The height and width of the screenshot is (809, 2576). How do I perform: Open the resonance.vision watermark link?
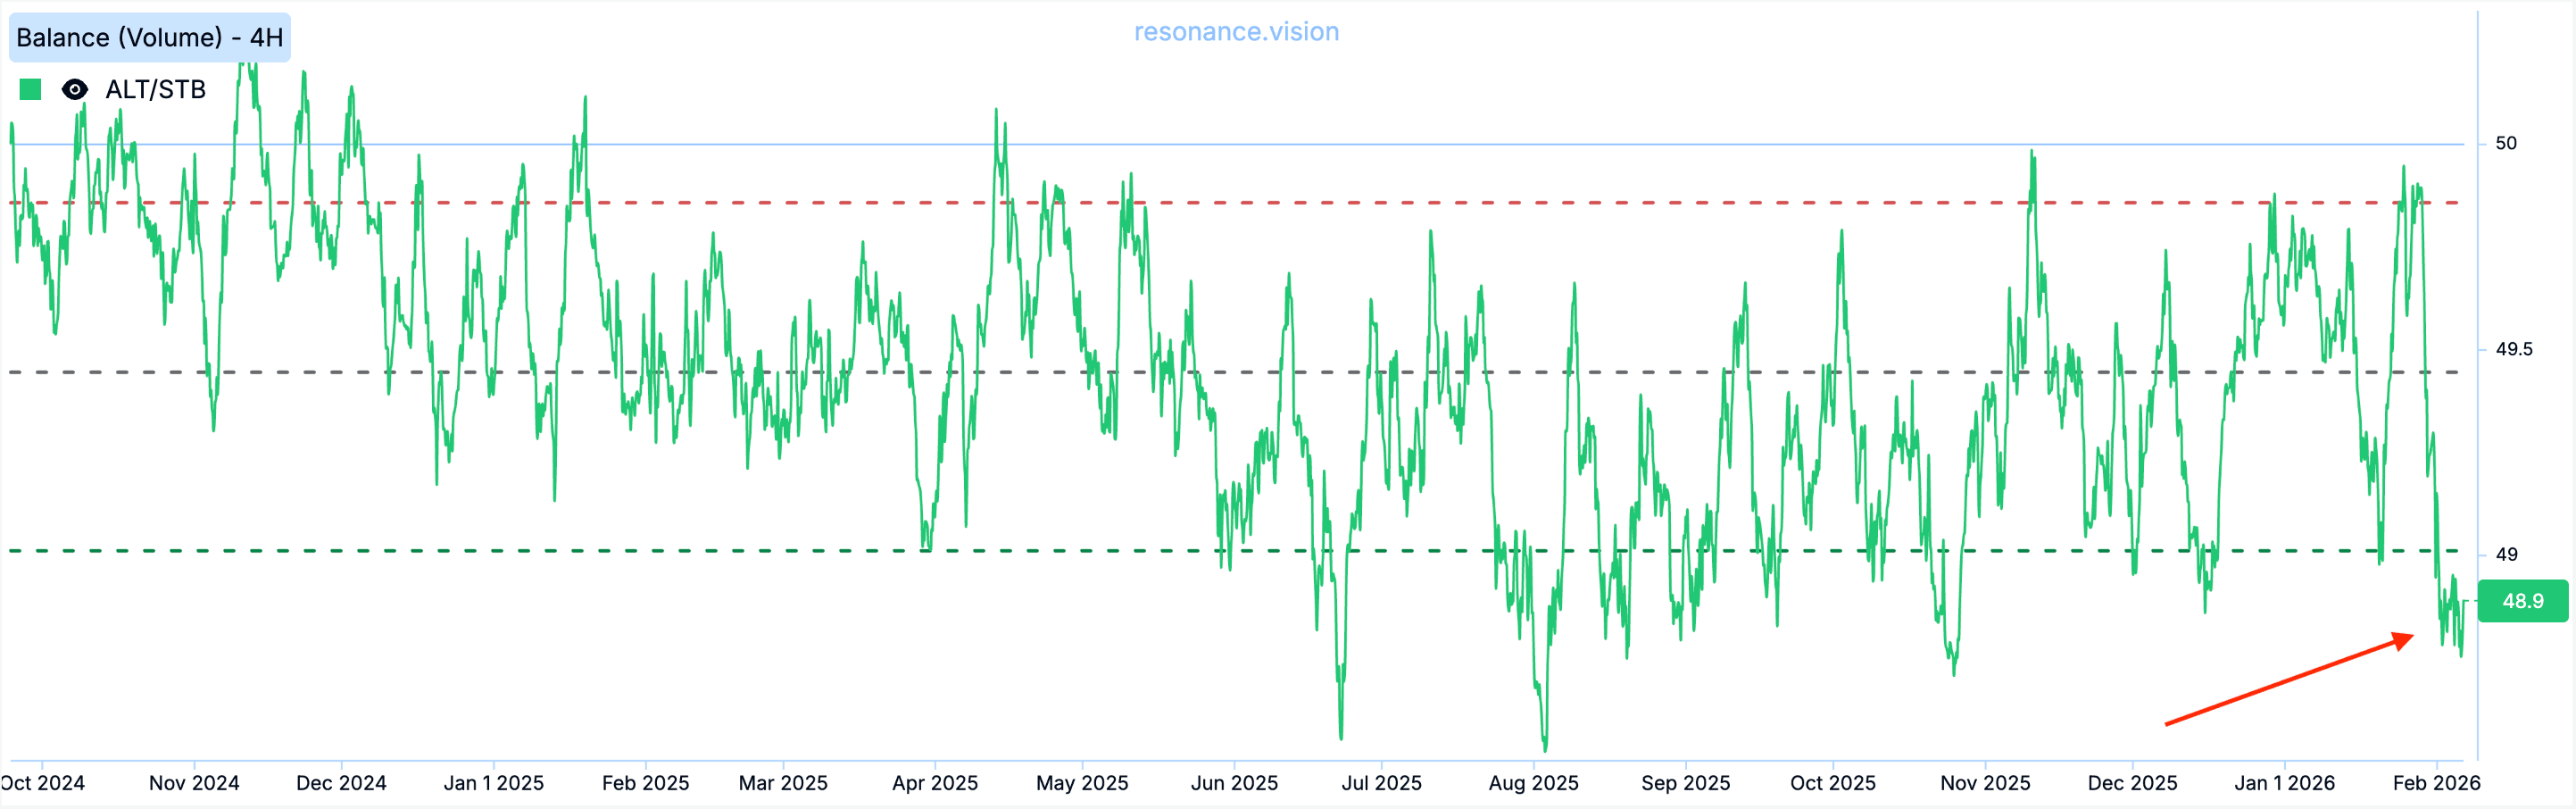click(1236, 32)
